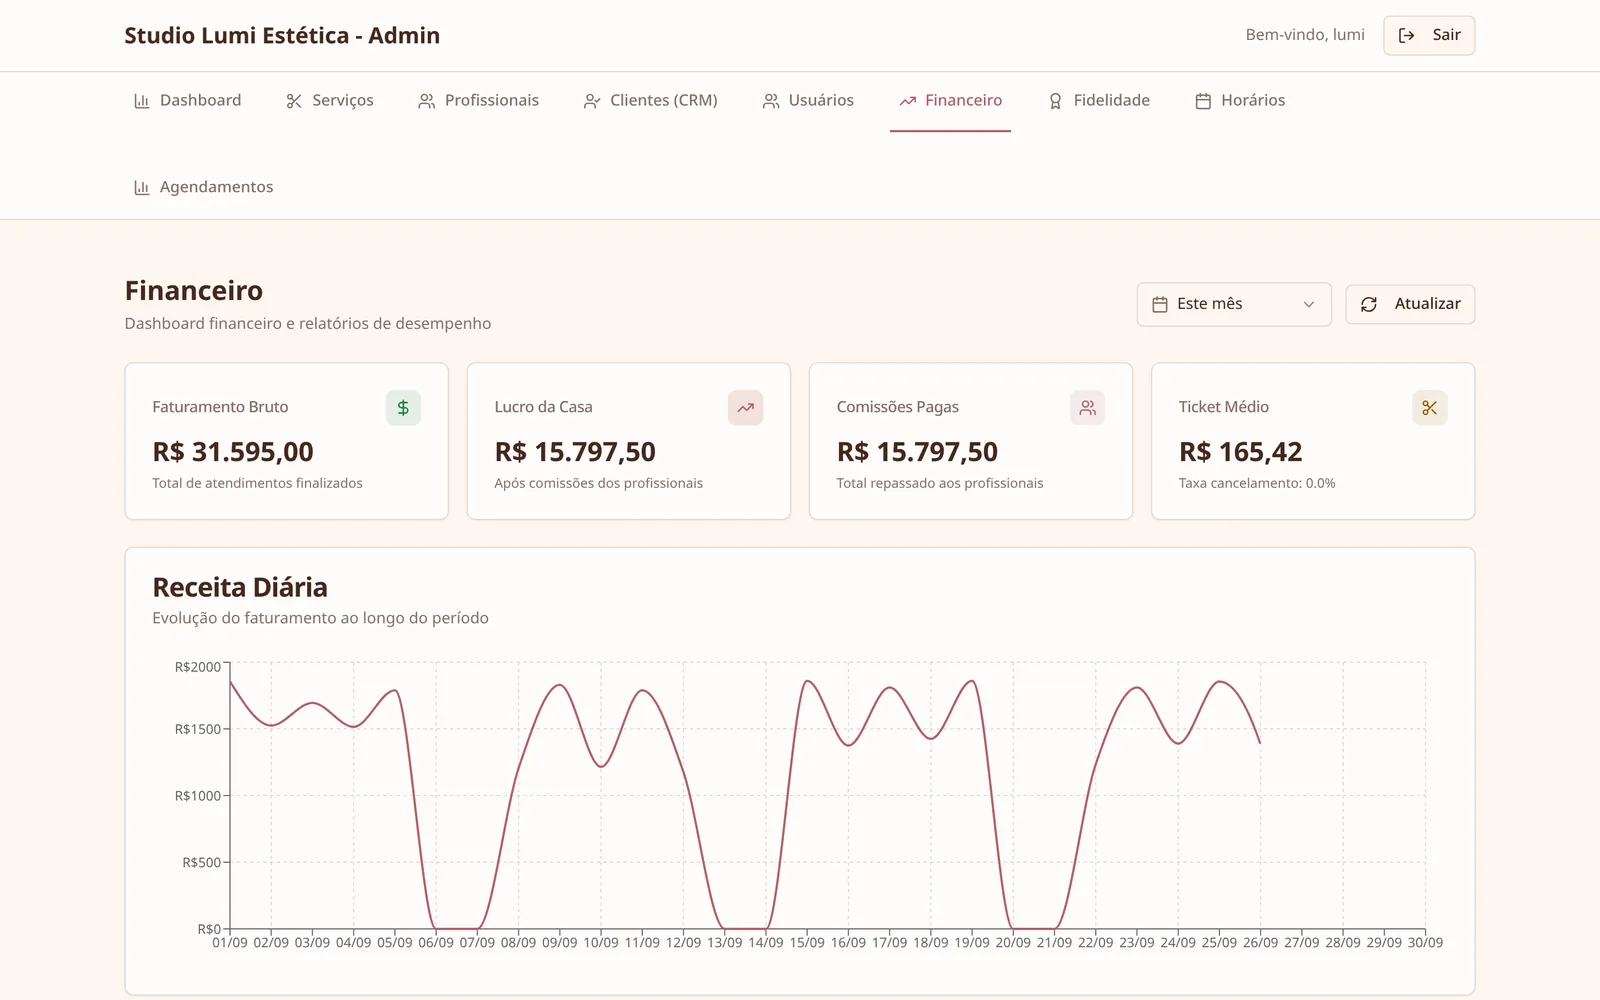The image size is (1600, 1000).
Task: Click the refresh arrows icon beside Atualizar
Action: click(1369, 304)
